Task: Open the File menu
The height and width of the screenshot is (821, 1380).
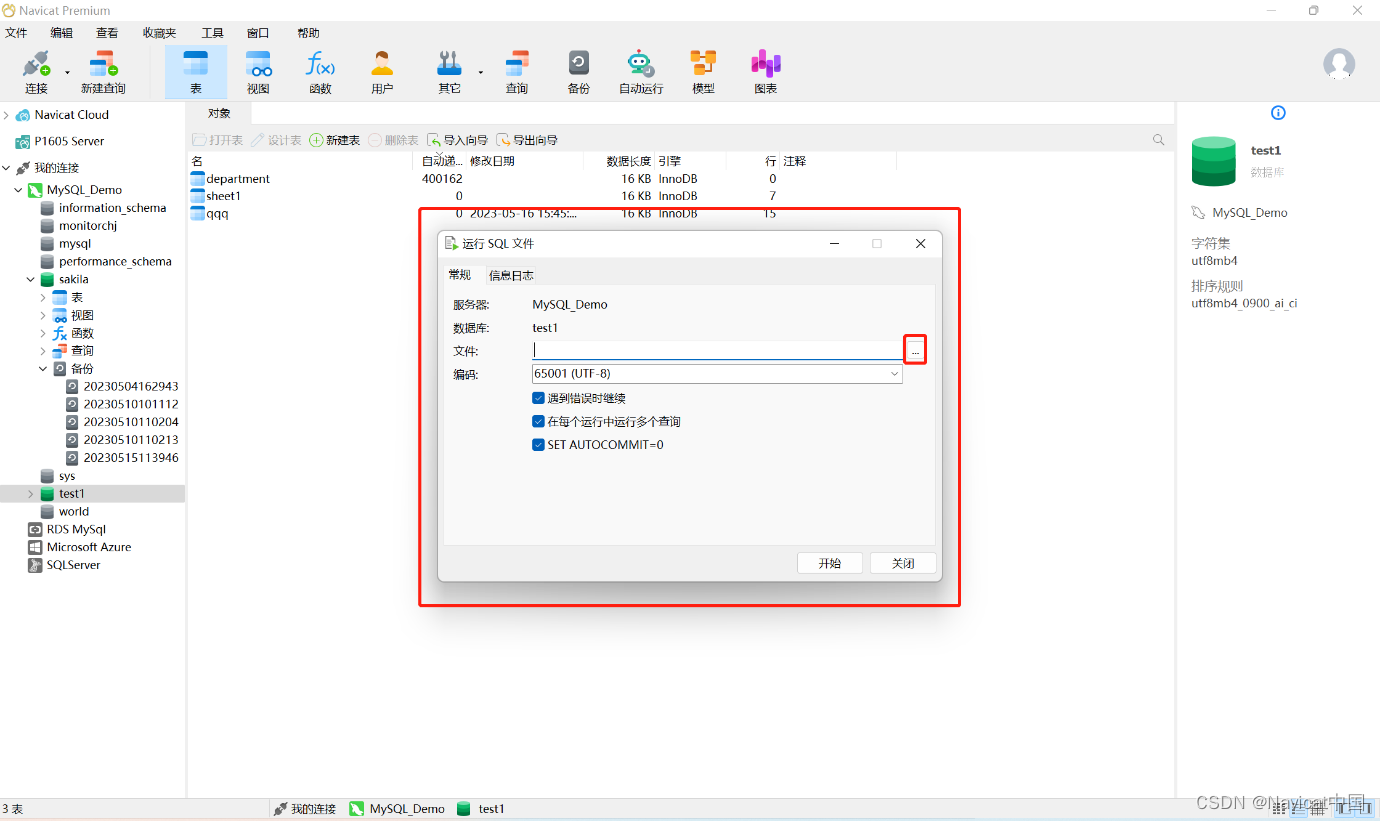Action: [16, 33]
